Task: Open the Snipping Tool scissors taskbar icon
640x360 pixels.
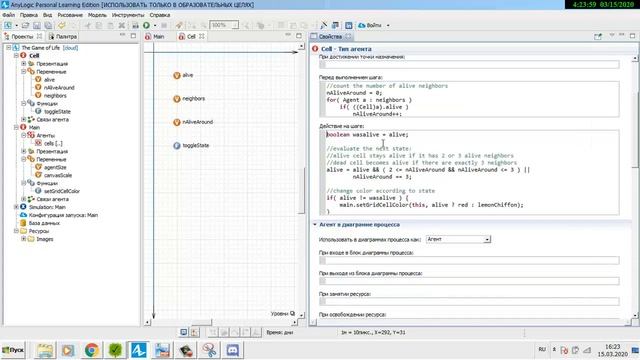Action: [209, 350]
